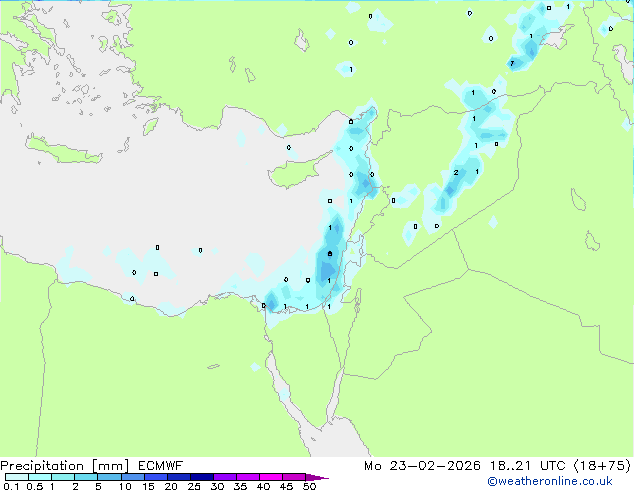This screenshot has height=490, width=634.
Task: Select the 2–5 mm legend color swatch
Action: click(86, 477)
